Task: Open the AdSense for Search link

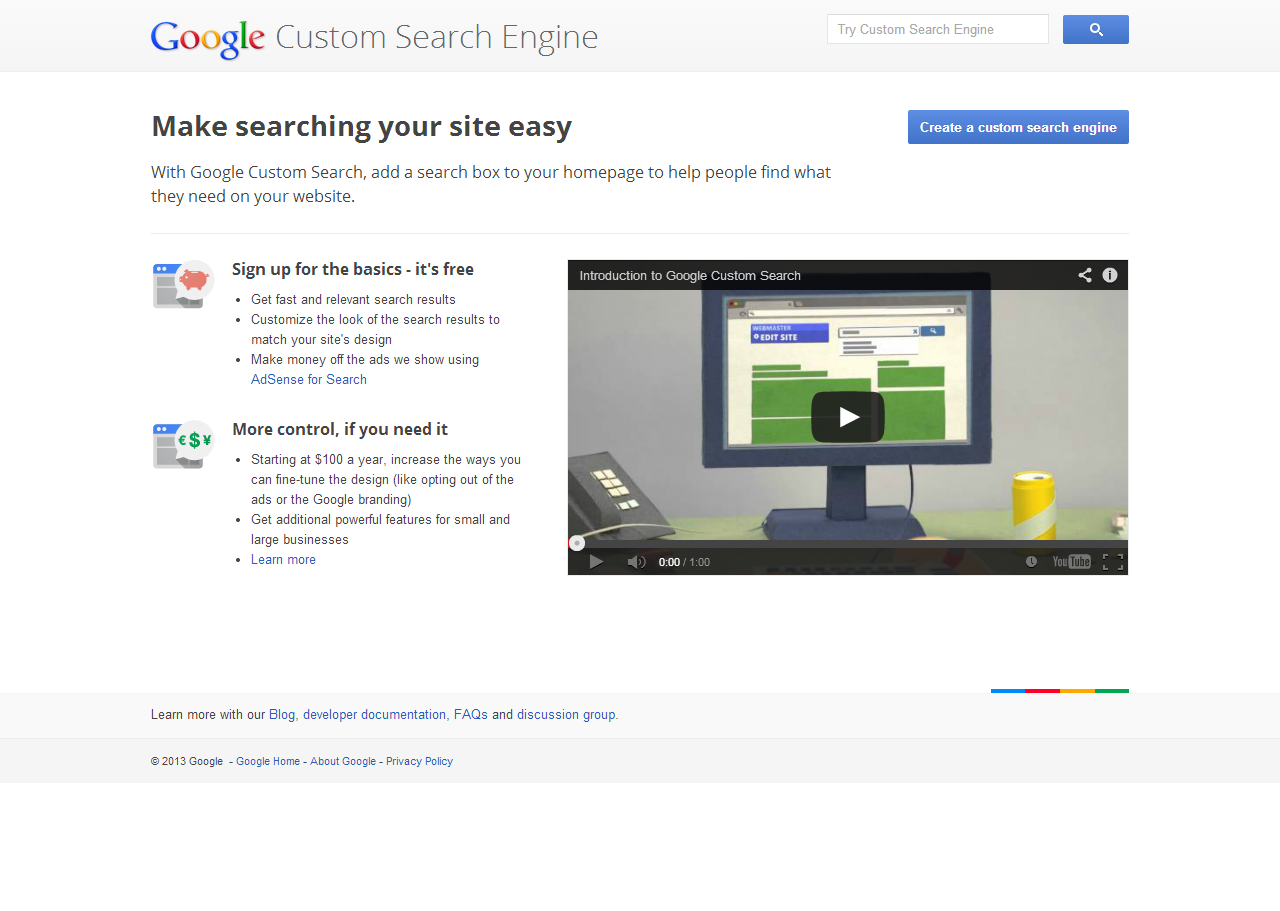Action: [x=309, y=380]
